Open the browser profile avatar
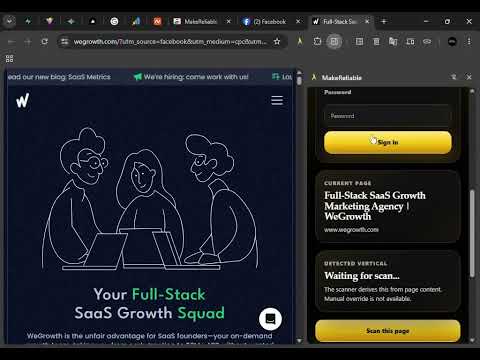 pyautogui.click(x=452, y=41)
